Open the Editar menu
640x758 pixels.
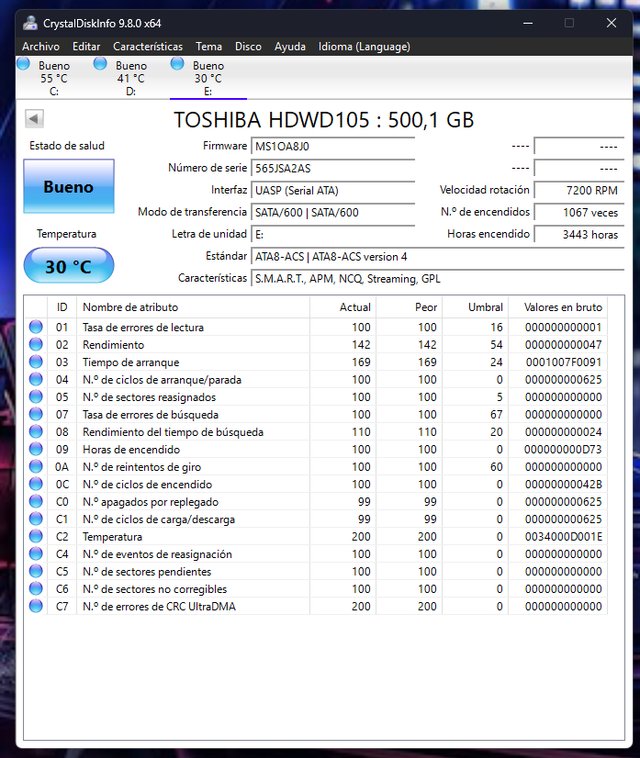tap(86, 46)
